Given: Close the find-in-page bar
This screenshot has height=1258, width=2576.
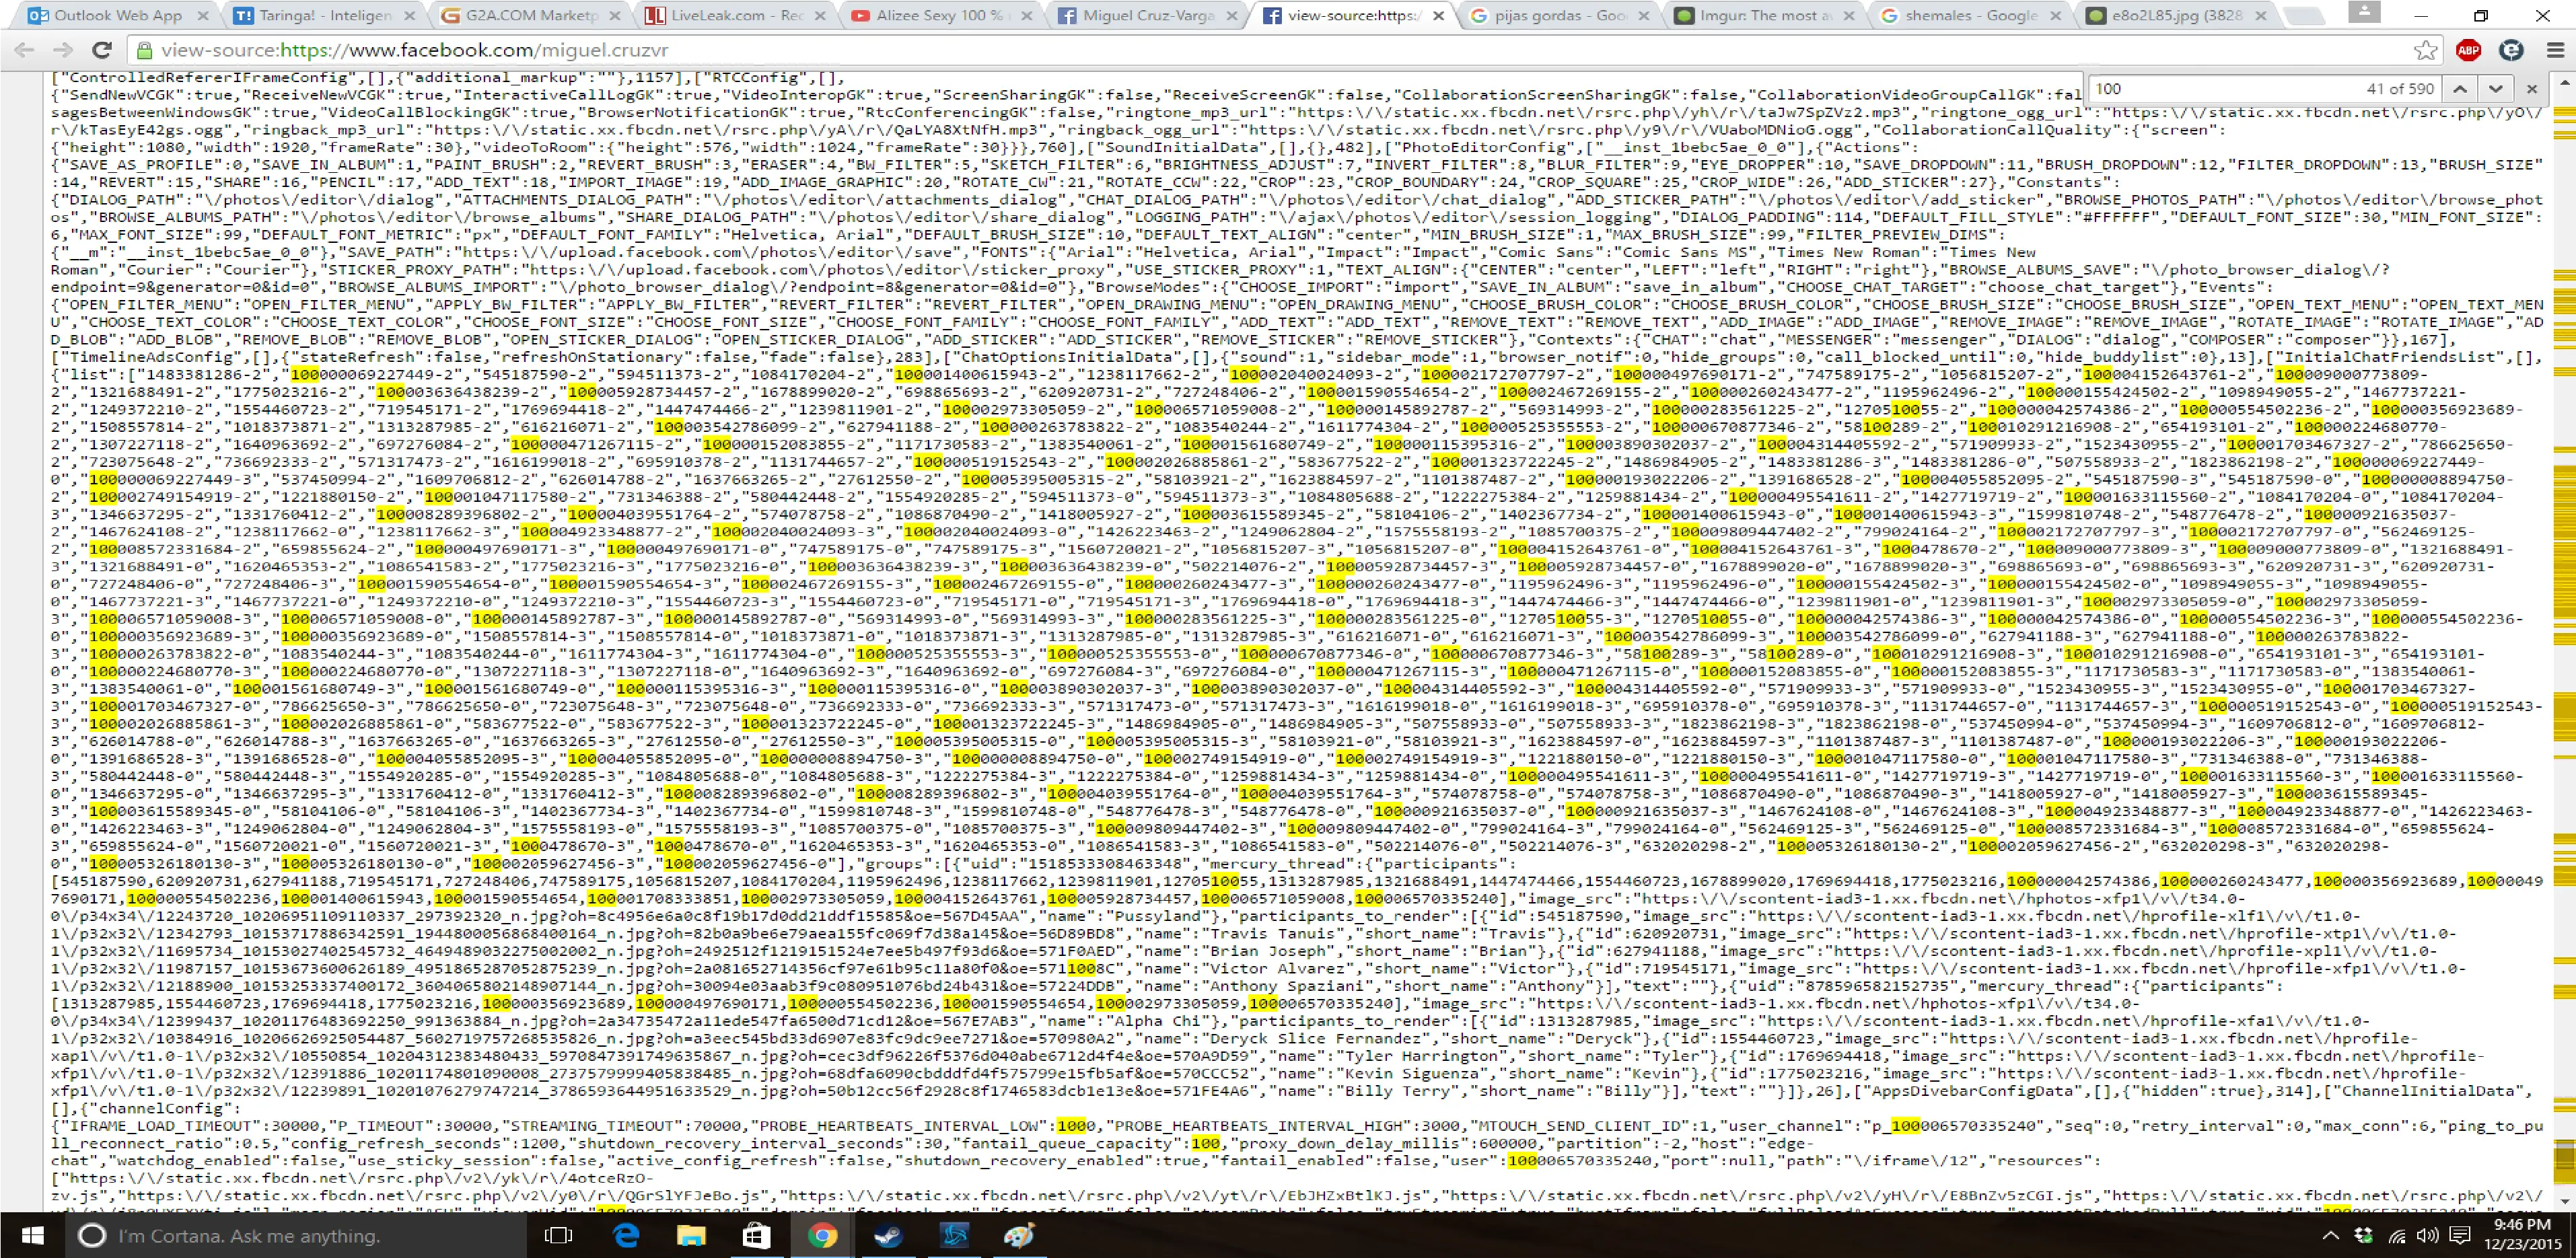Looking at the screenshot, I should [2532, 89].
